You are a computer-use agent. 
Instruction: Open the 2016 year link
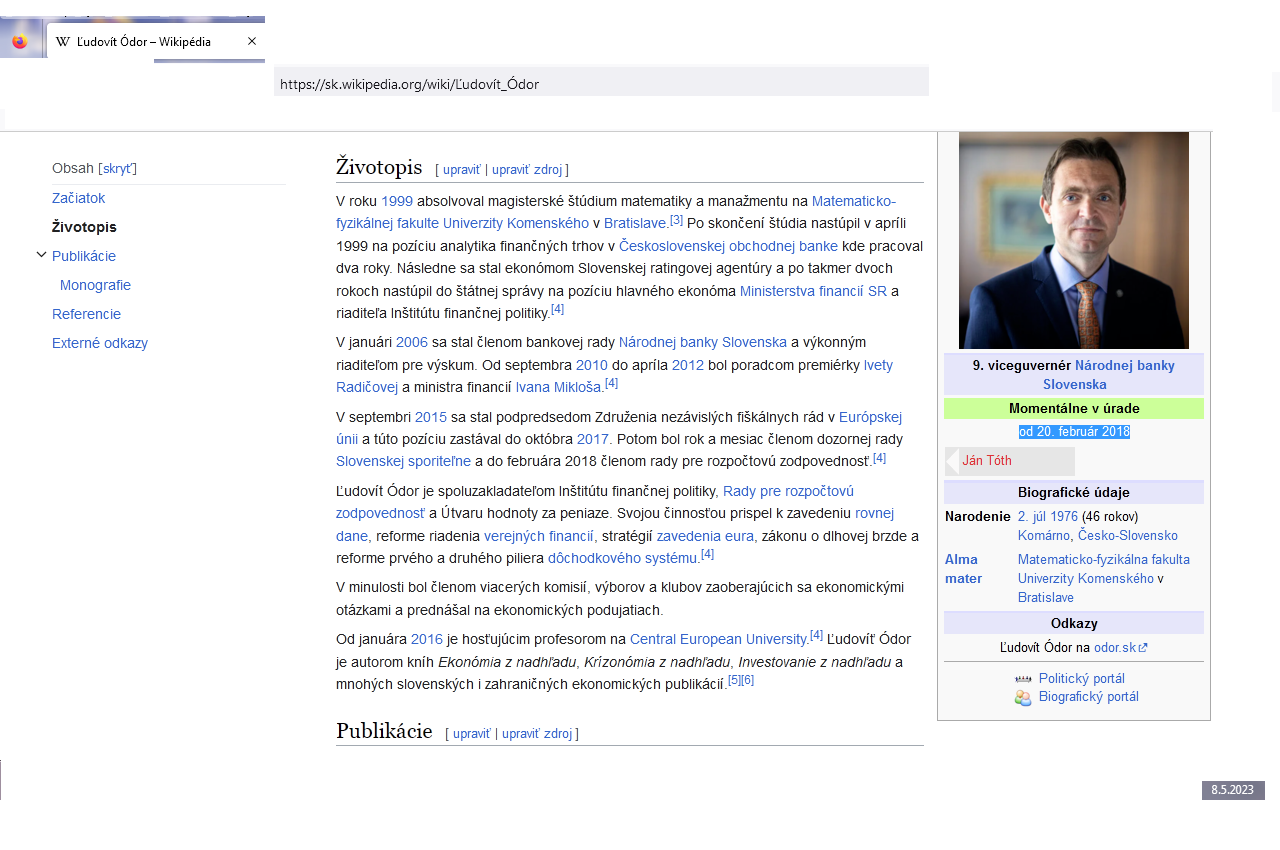click(427, 640)
